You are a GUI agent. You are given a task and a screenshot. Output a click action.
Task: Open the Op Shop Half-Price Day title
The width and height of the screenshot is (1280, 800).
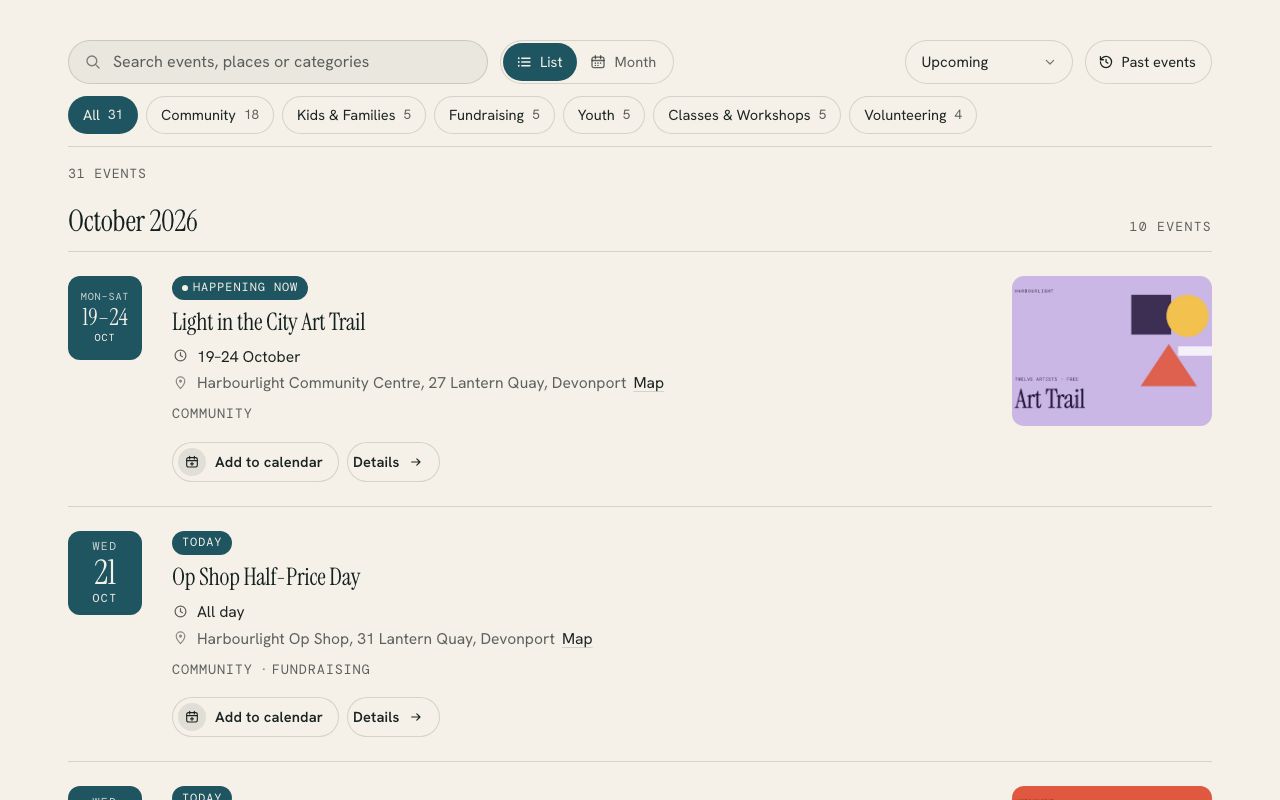click(266, 577)
